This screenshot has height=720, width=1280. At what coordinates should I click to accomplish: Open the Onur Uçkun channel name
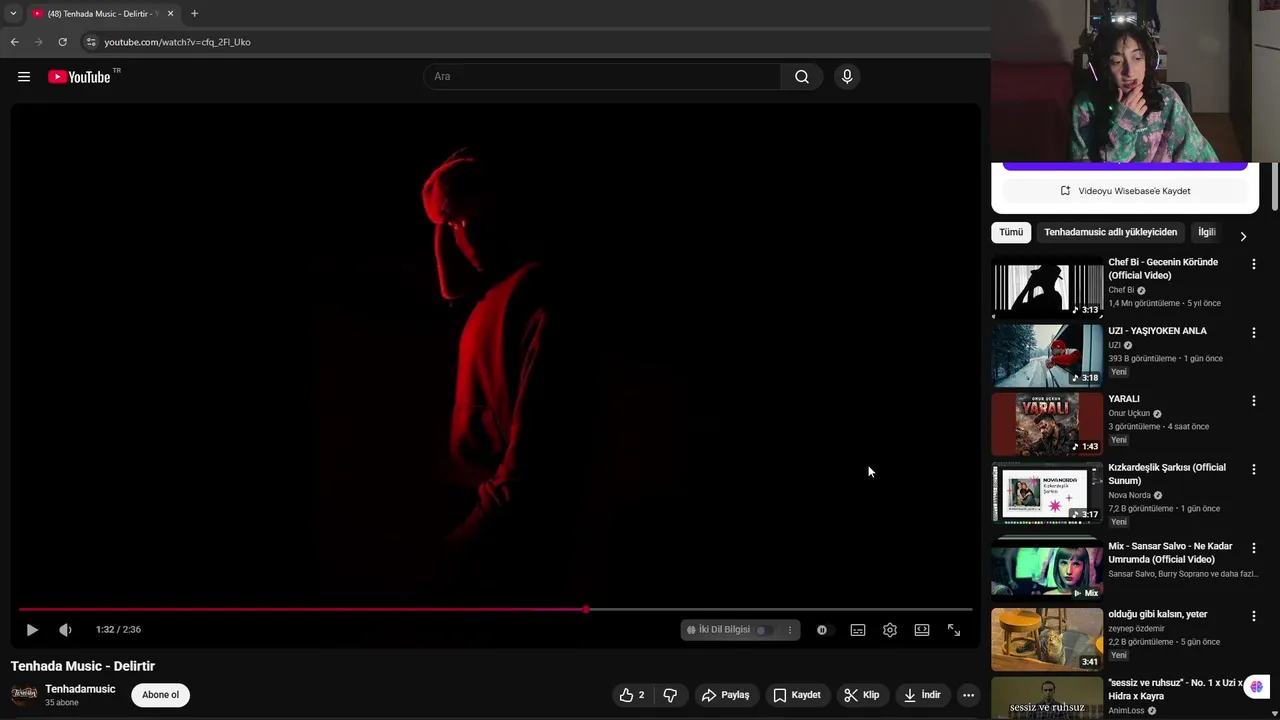[x=1129, y=413]
